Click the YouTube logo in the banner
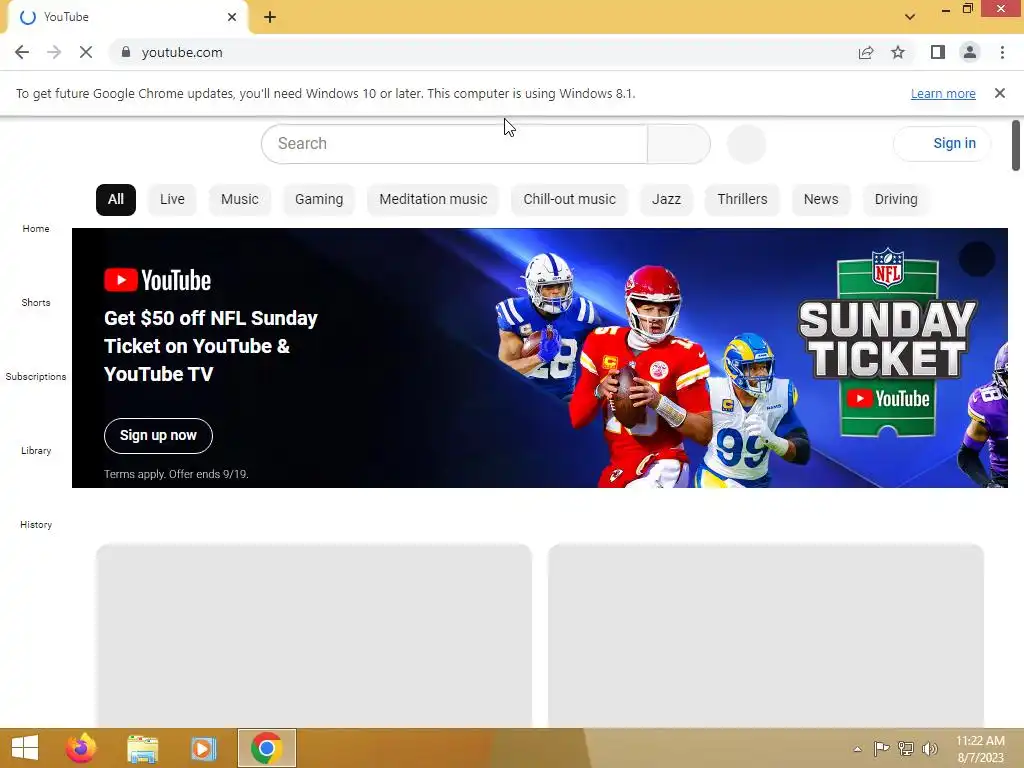The height and width of the screenshot is (768, 1024). [157, 280]
